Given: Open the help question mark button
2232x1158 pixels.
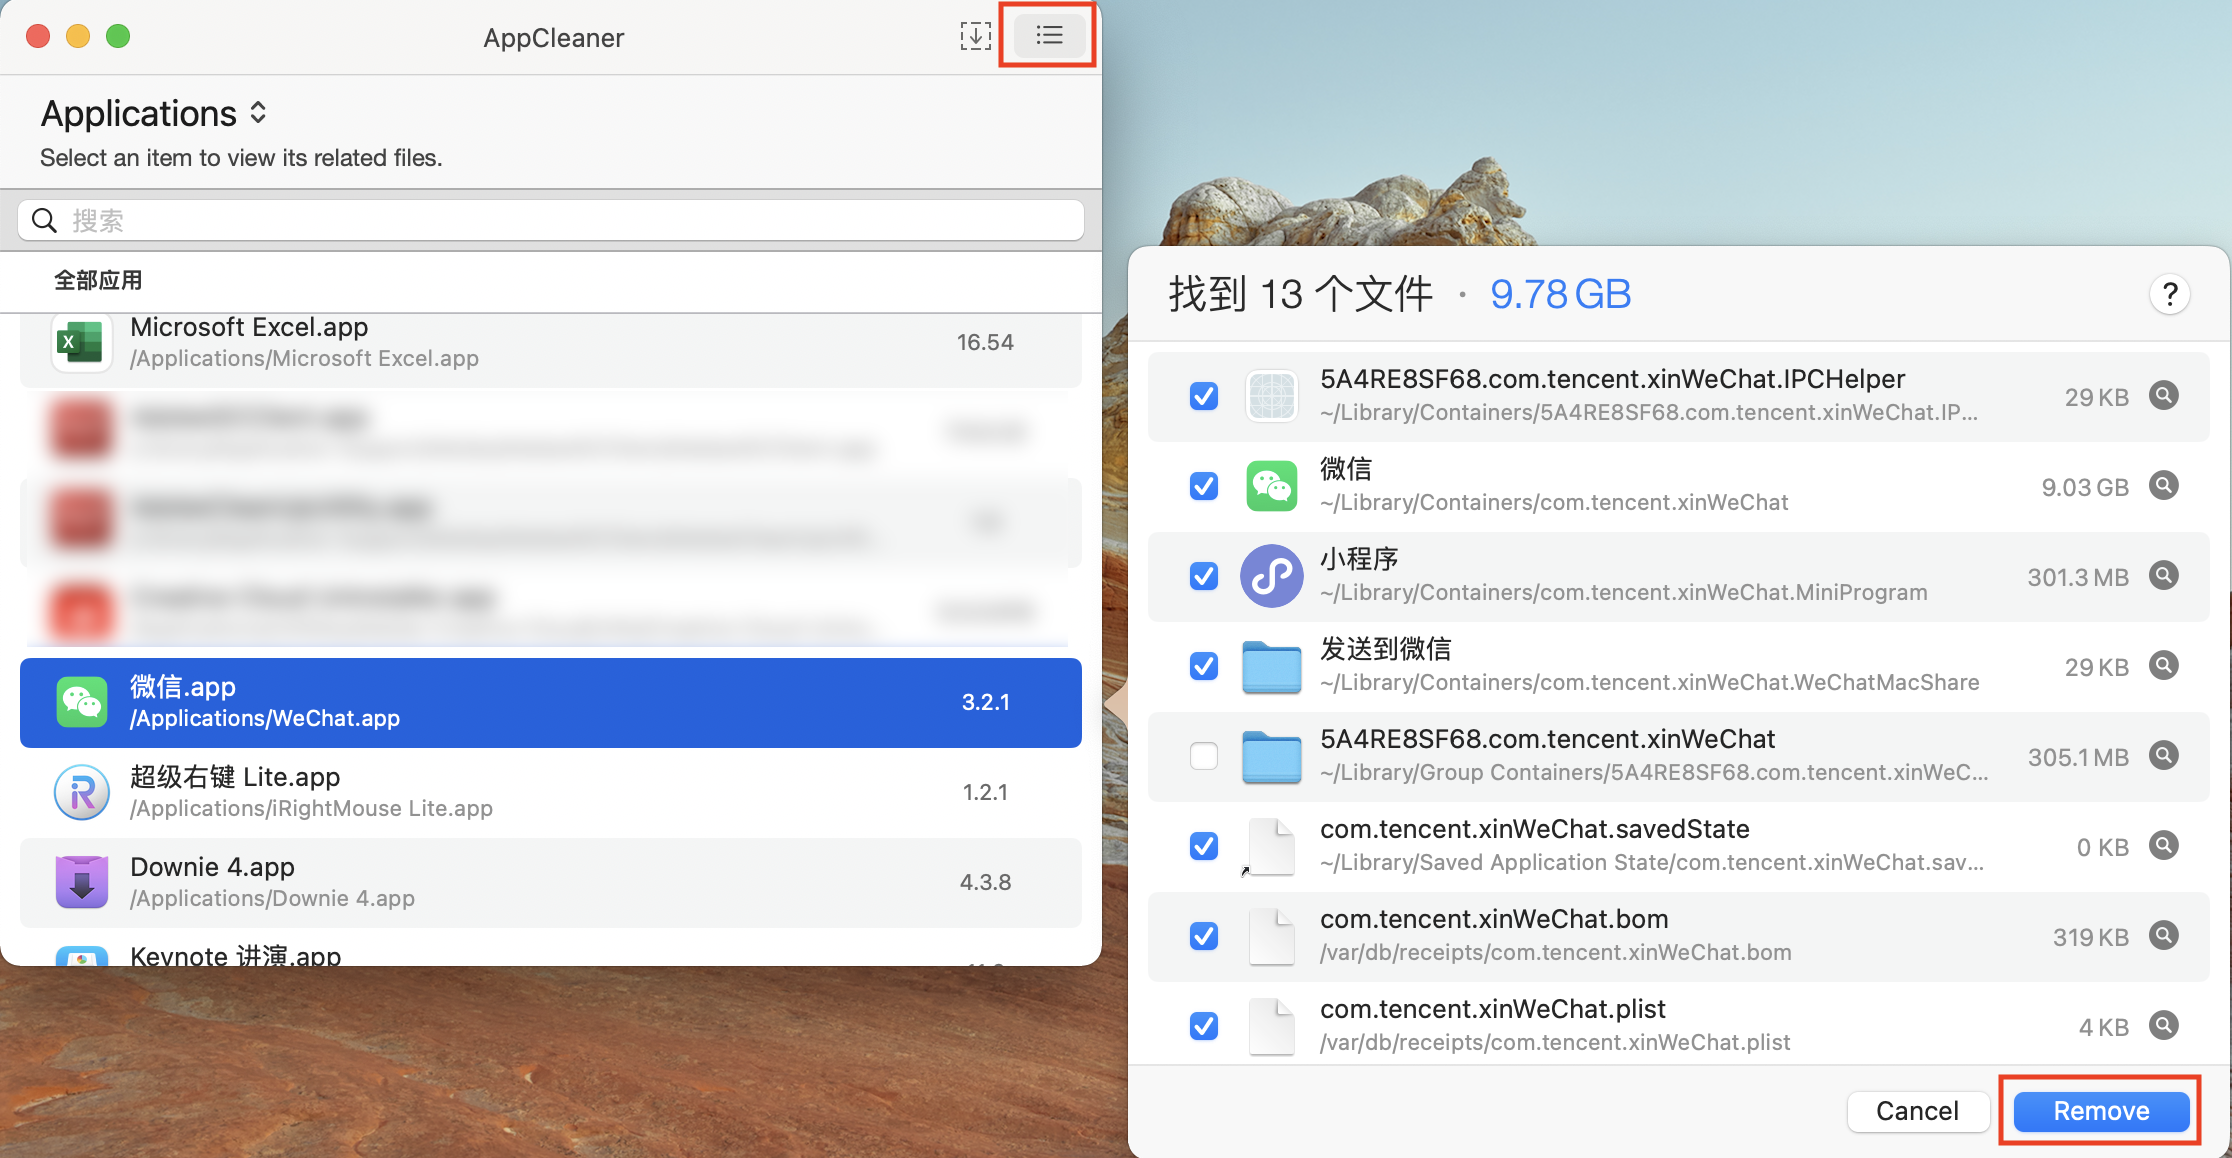Looking at the screenshot, I should [x=2169, y=294].
